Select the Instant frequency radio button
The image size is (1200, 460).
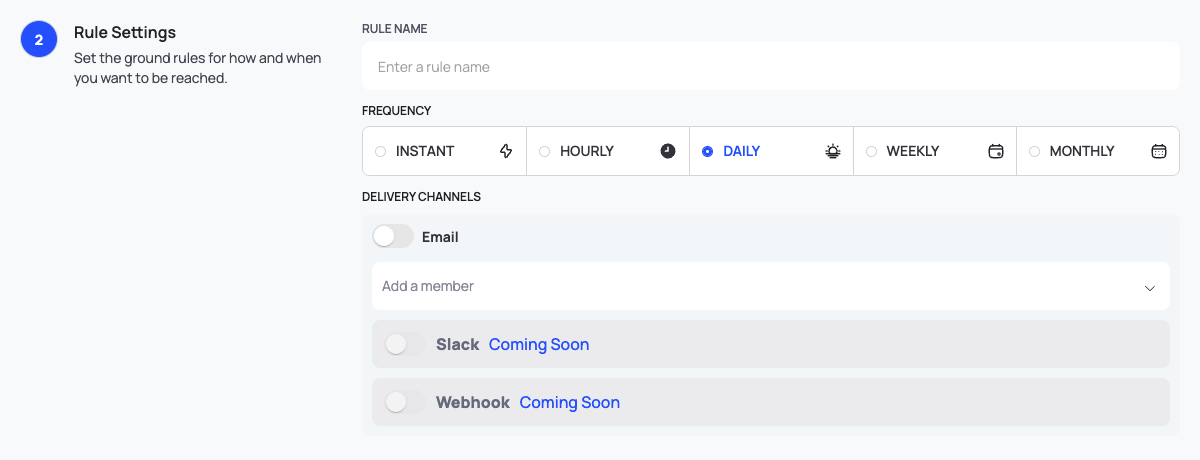(380, 152)
